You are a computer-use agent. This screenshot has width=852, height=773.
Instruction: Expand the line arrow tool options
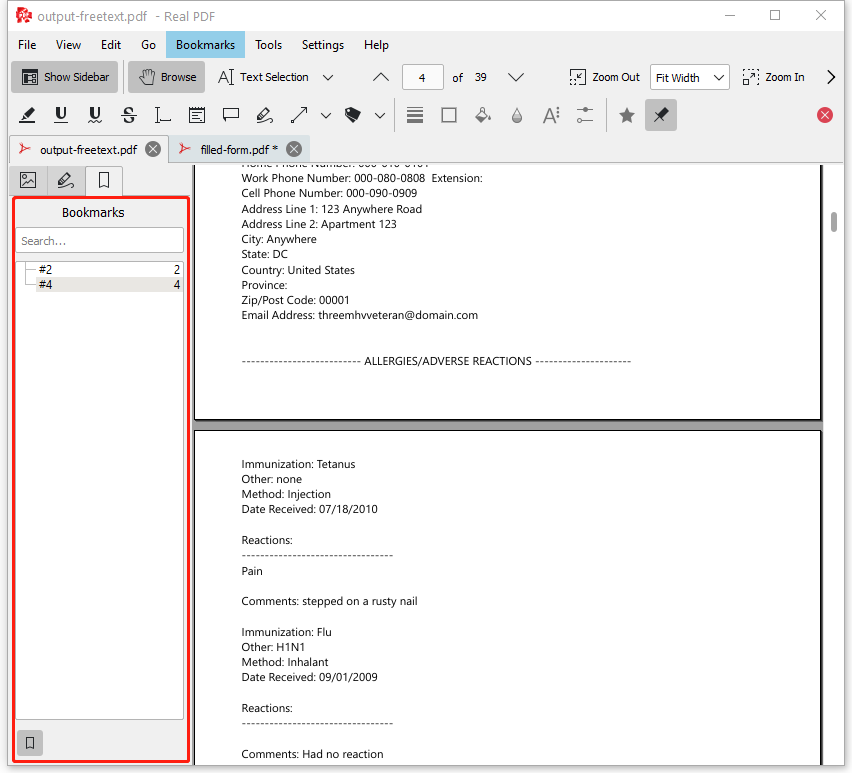coord(326,115)
